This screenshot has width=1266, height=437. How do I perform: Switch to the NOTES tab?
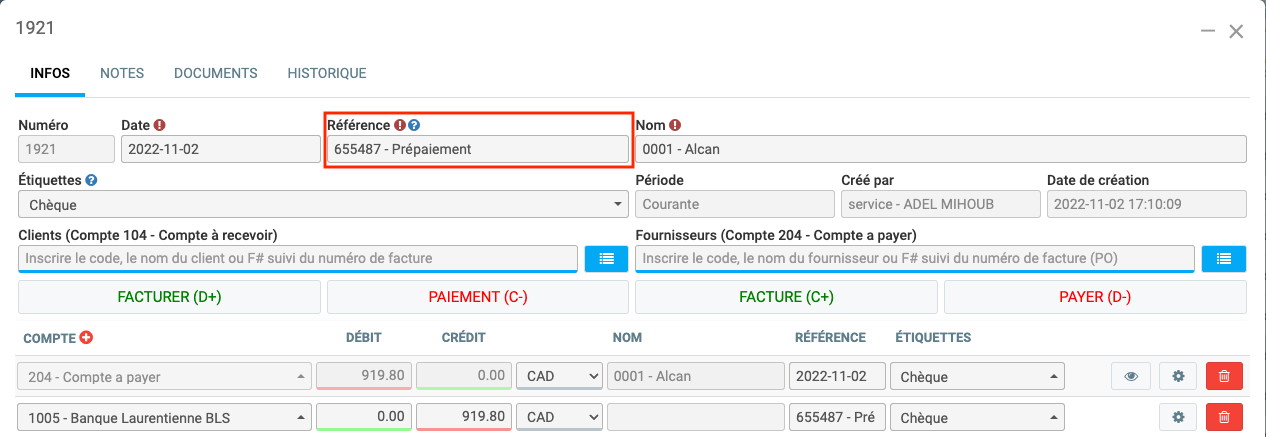122,73
